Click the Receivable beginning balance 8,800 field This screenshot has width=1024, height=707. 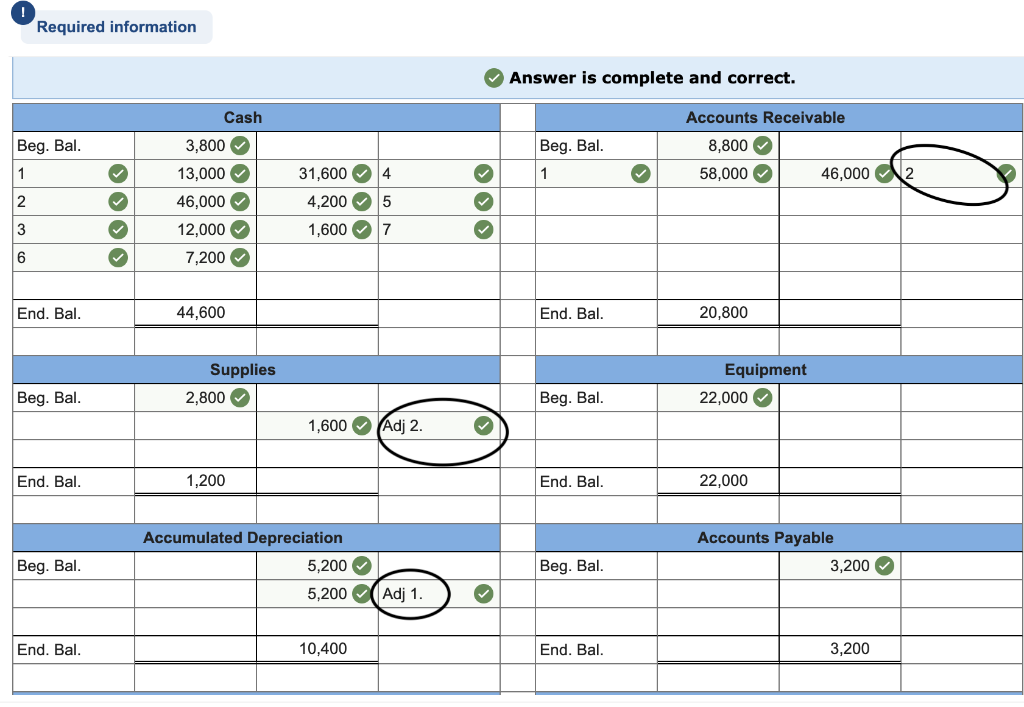[718, 146]
